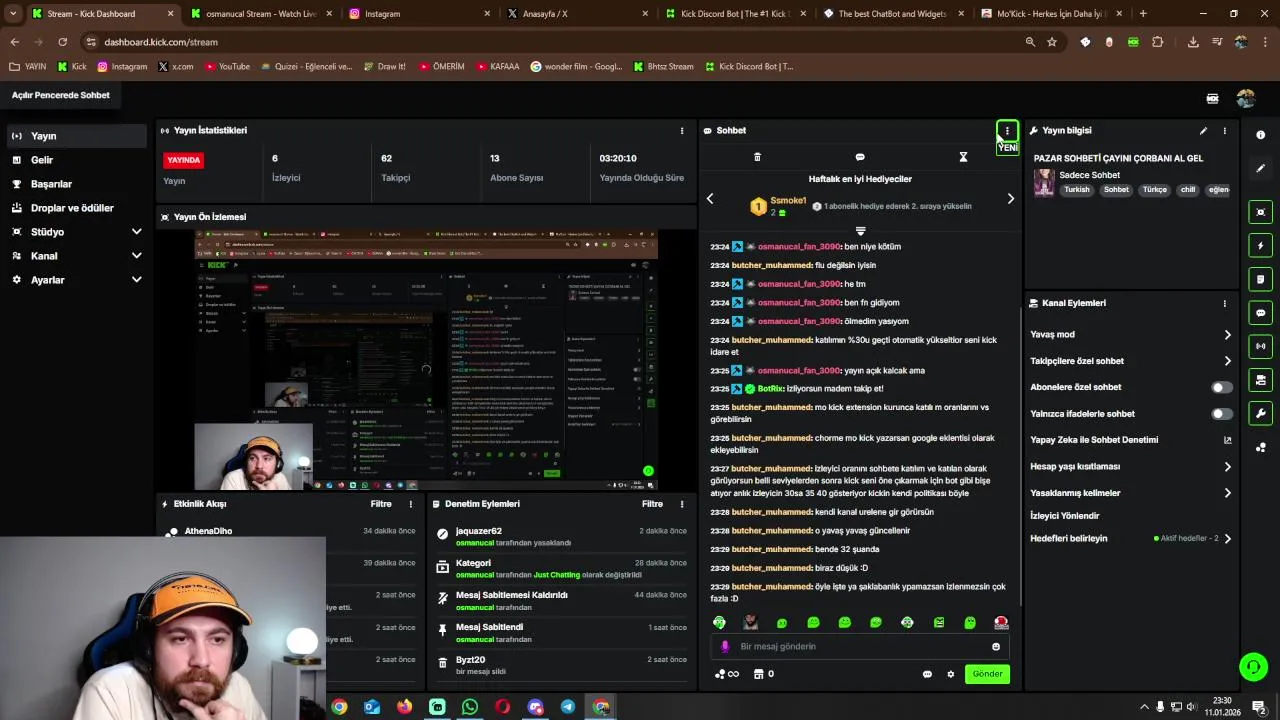Switch to osmanucal Stream browser tab
Image resolution: width=1280 pixels, height=720 pixels.
click(x=260, y=14)
